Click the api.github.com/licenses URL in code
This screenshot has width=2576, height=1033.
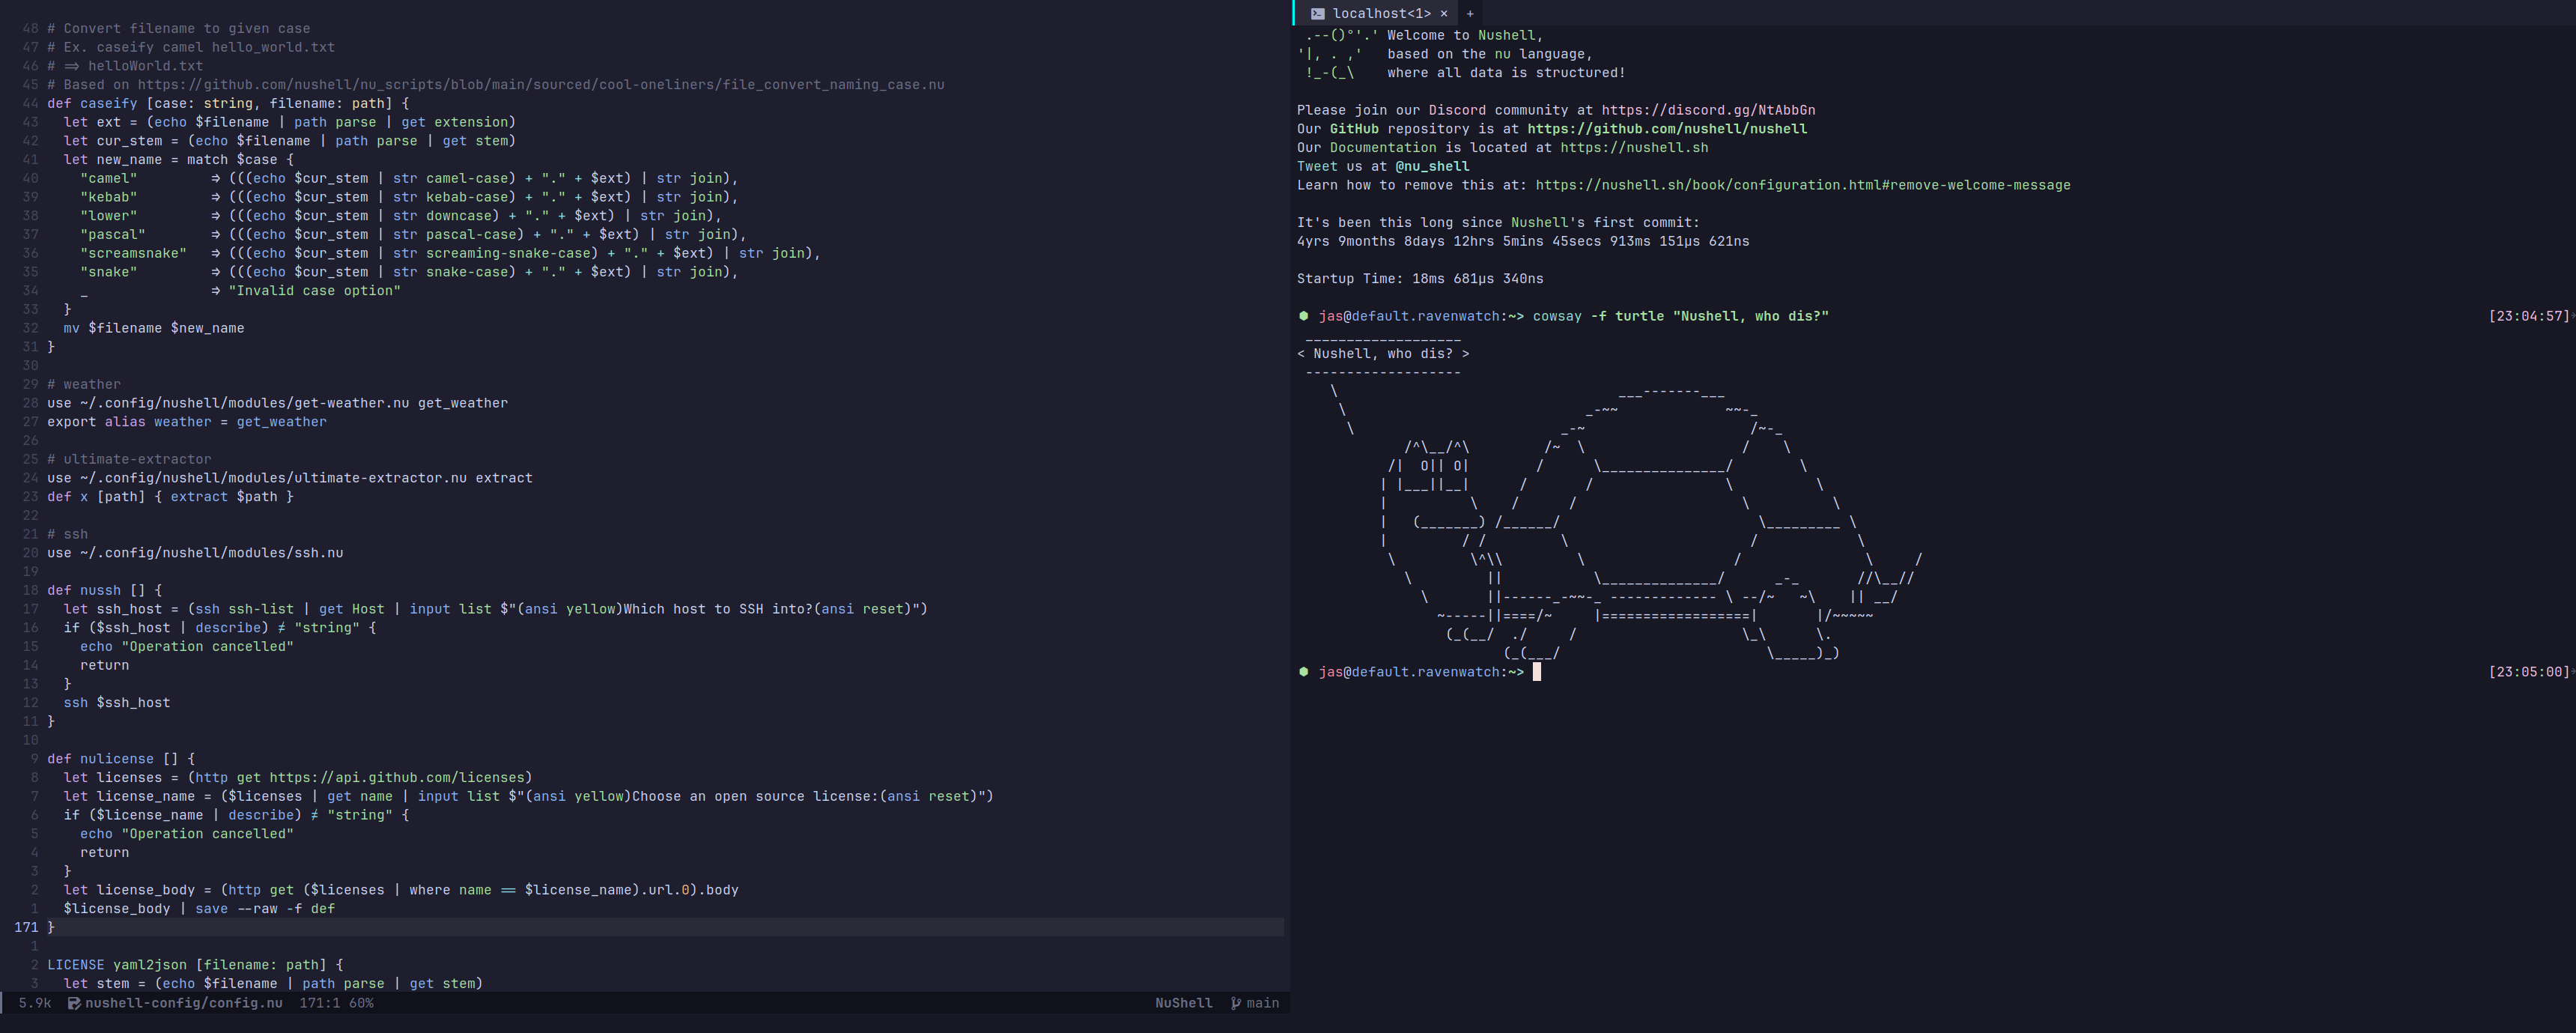pos(397,778)
